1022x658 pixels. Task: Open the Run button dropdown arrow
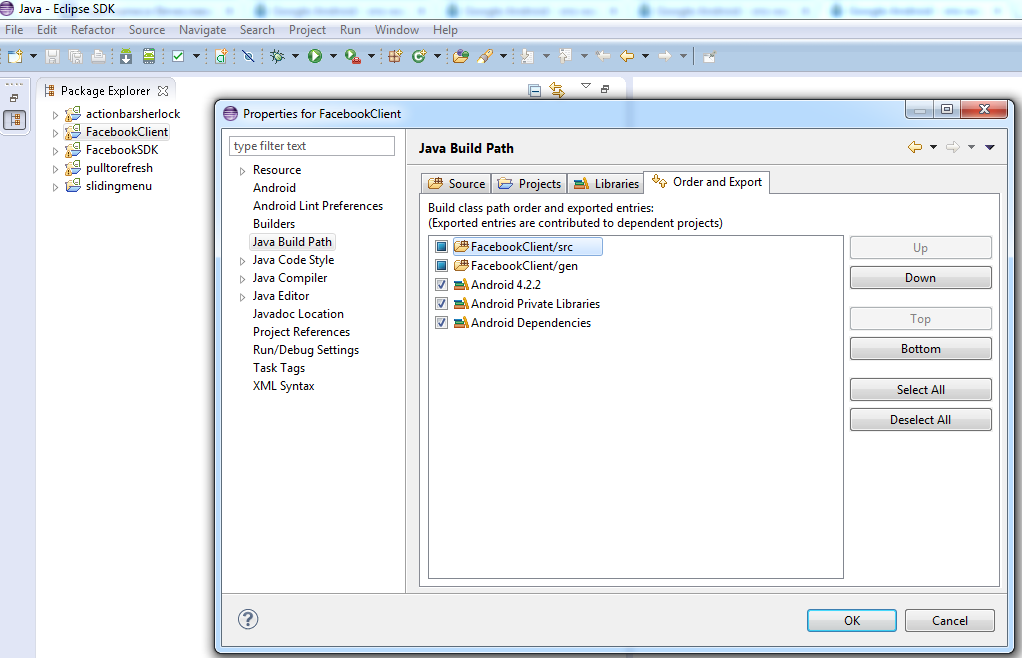click(x=333, y=57)
